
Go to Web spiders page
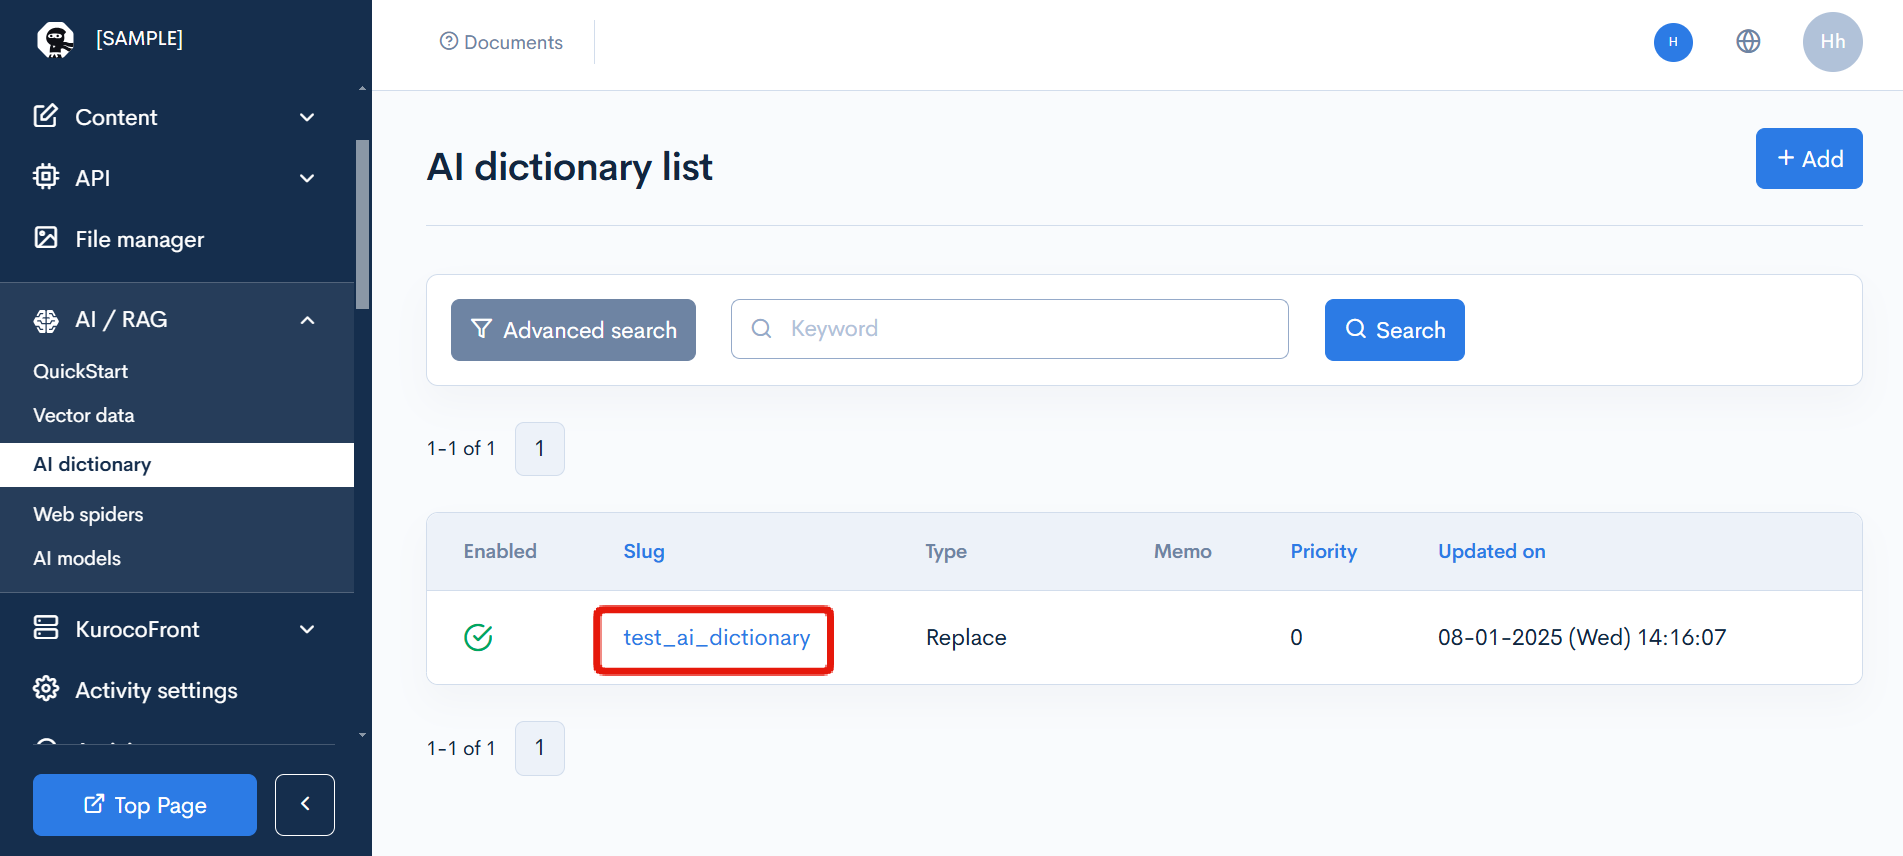coord(88,514)
